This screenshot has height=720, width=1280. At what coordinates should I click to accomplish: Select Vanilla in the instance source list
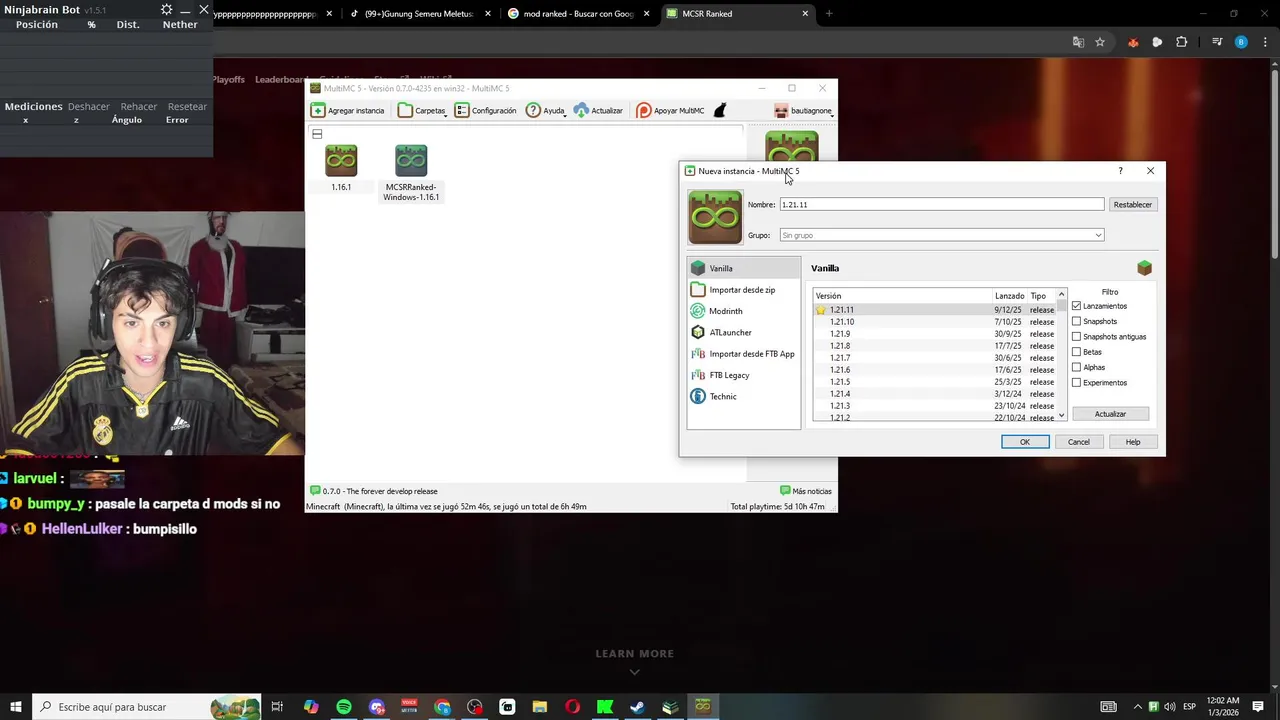(x=743, y=268)
